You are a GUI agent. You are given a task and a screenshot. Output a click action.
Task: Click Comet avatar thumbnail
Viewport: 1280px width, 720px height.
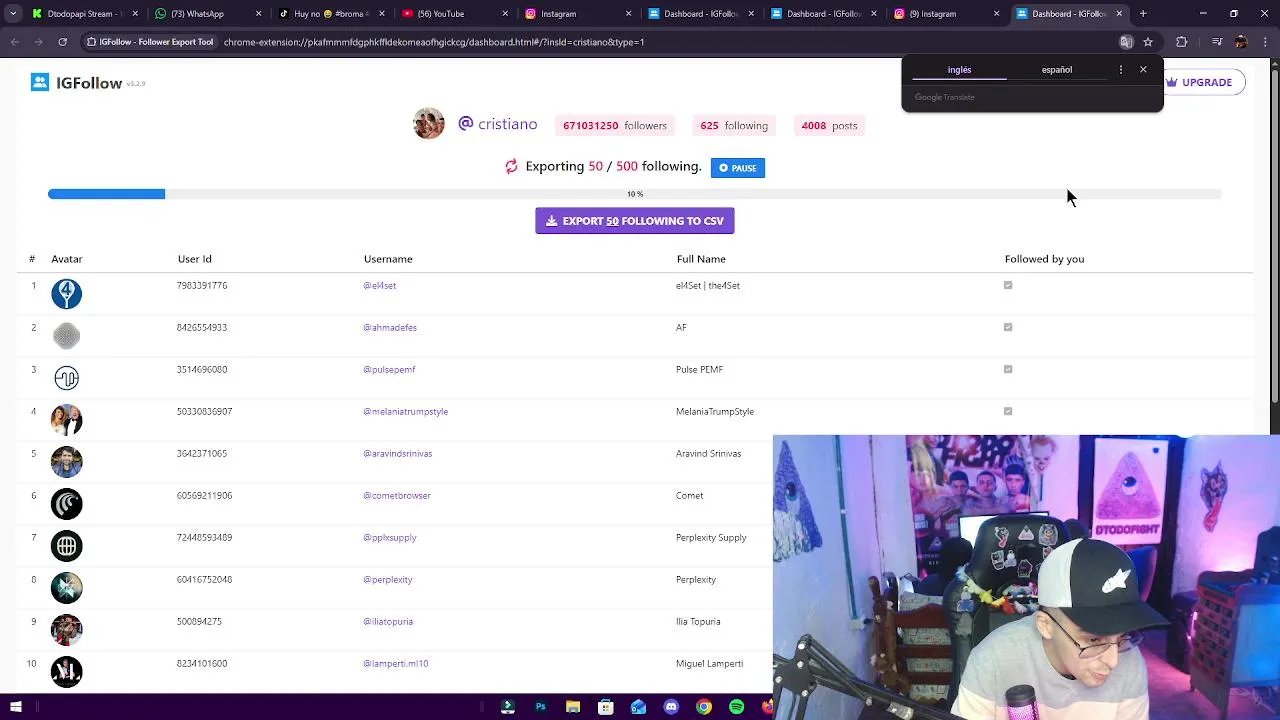click(67, 503)
